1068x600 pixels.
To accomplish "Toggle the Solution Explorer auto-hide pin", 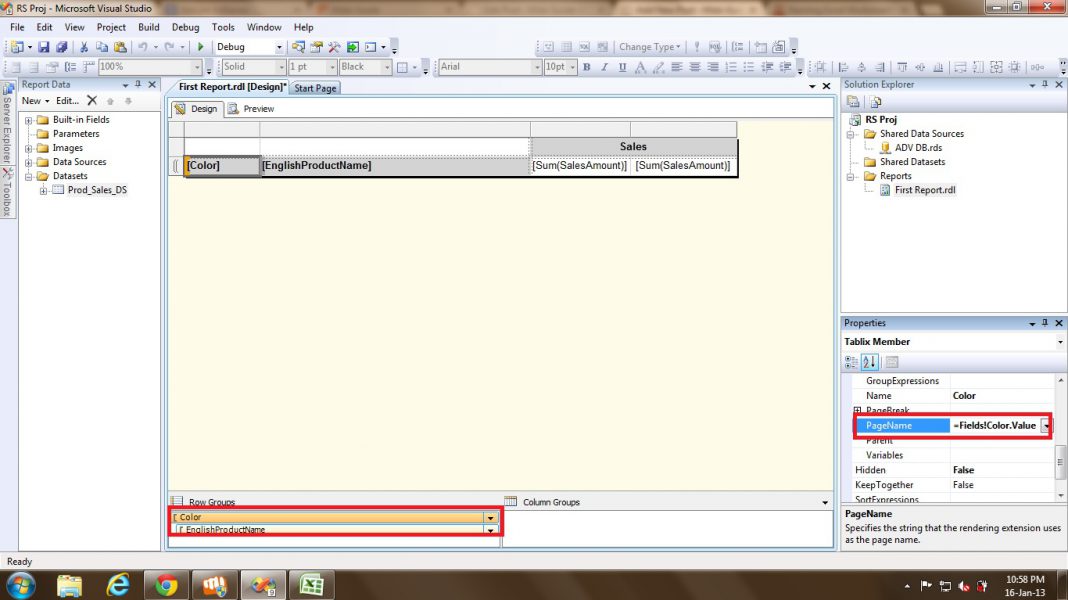I will tap(1045, 84).
